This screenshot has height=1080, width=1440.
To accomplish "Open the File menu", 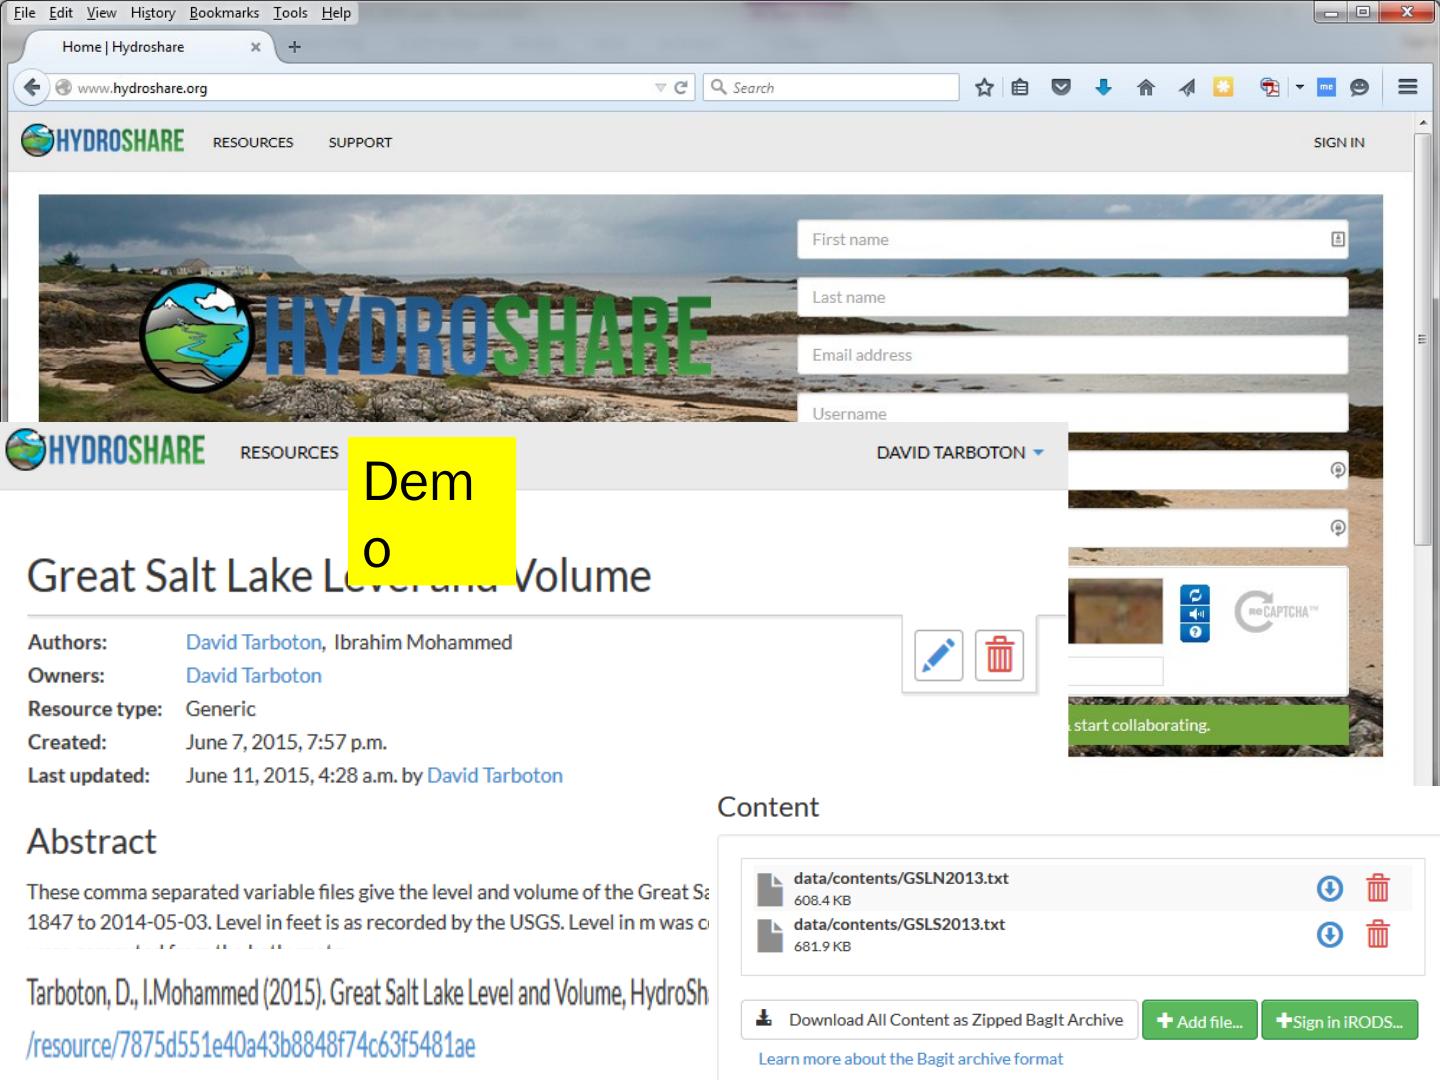I will [25, 13].
